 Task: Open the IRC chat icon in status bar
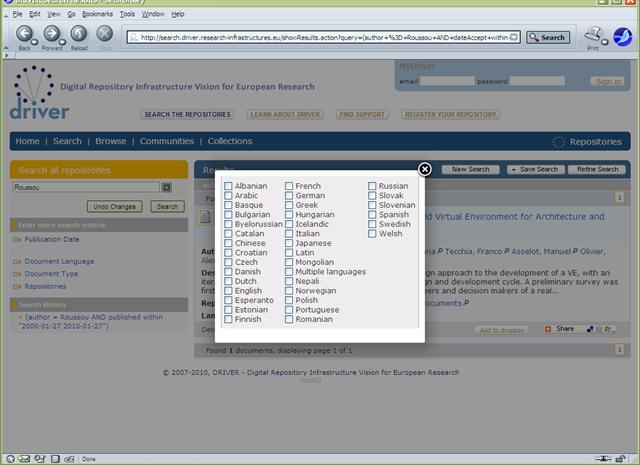pyautogui.click(x=69, y=459)
